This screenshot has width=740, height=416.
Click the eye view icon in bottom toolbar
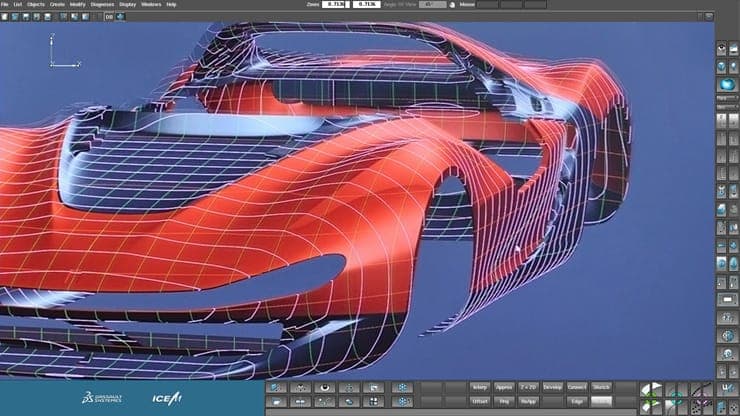tap(325, 388)
